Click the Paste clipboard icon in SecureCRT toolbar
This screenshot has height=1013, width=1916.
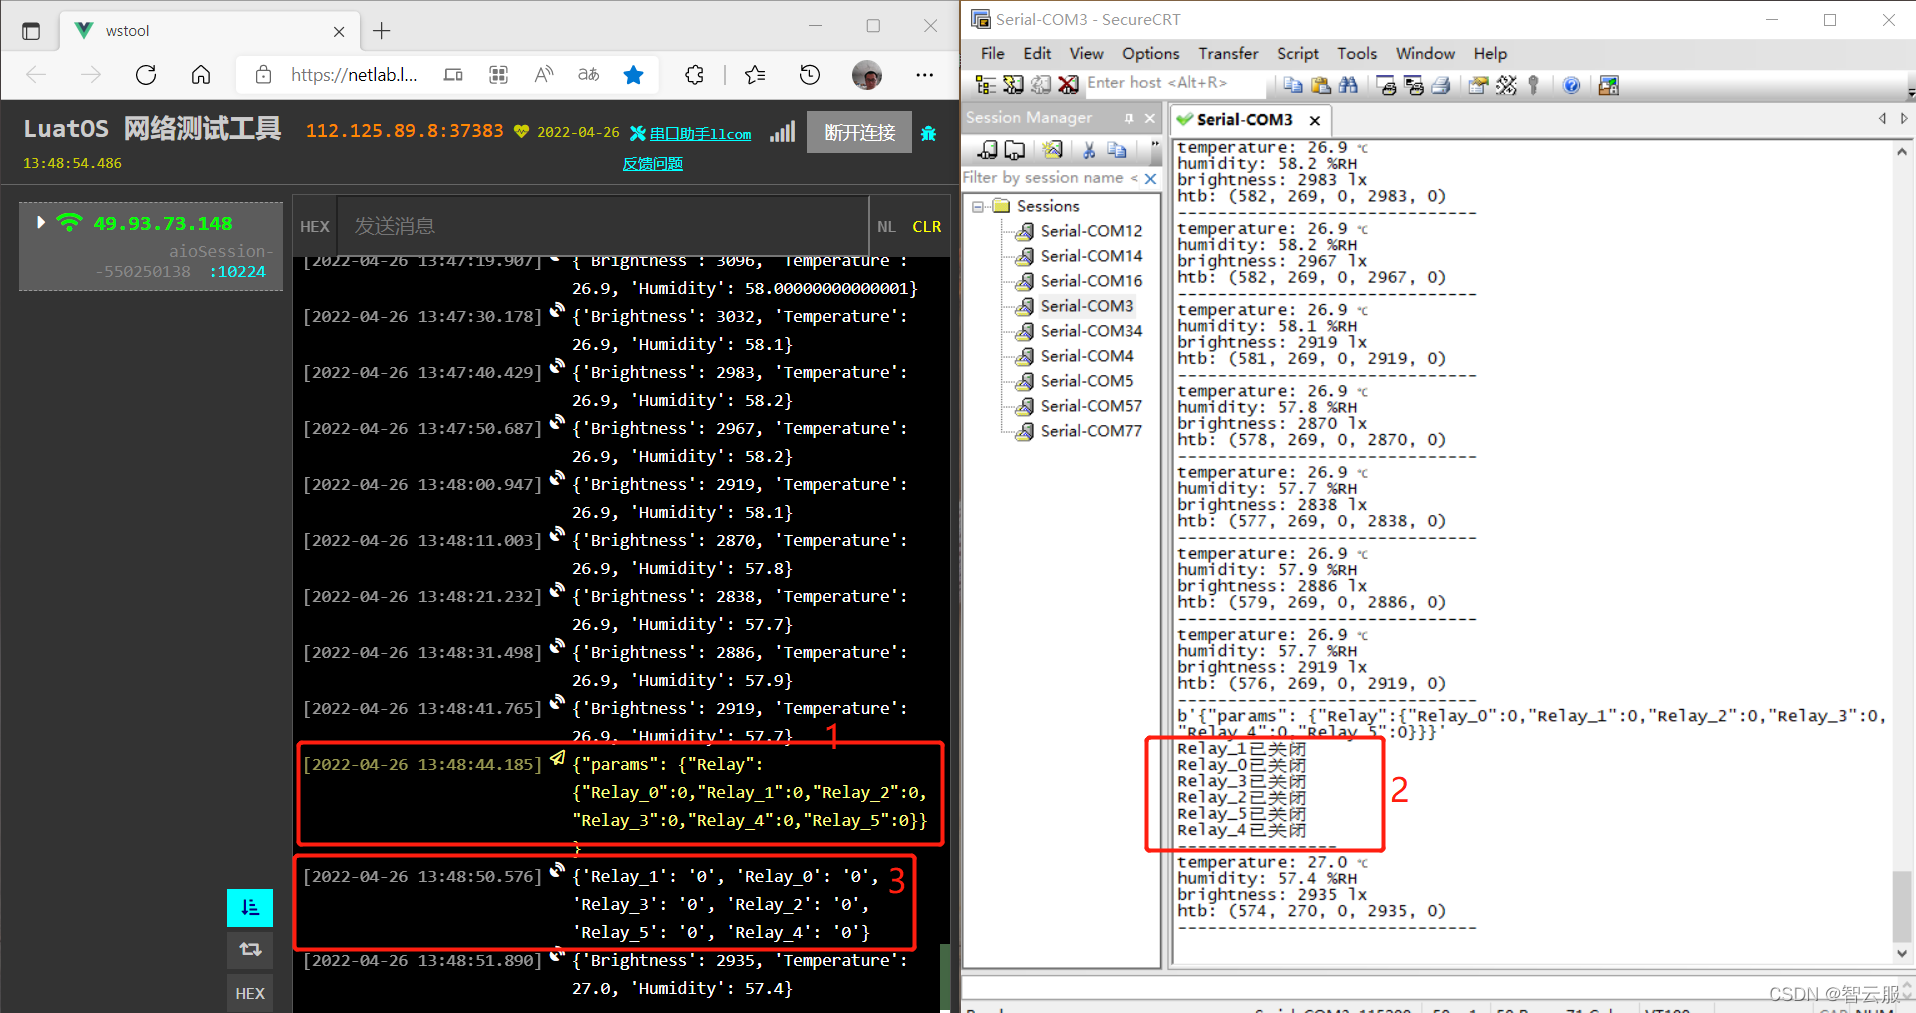point(1321,85)
